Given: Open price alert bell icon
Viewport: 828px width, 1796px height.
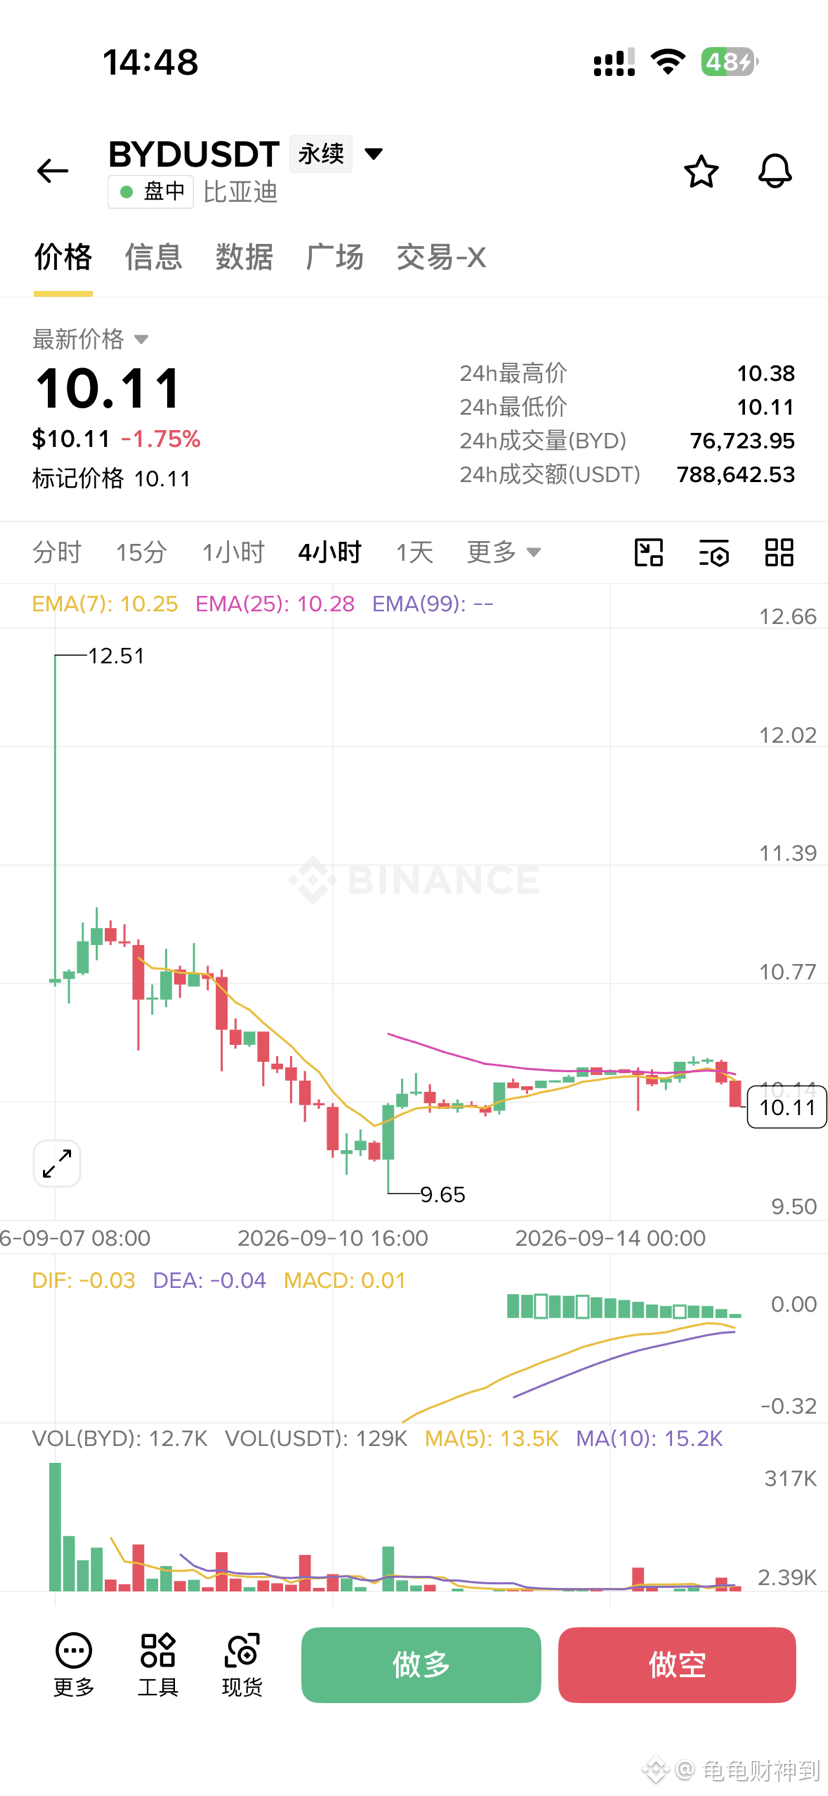Looking at the screenshot, I should tap(775, 171).
